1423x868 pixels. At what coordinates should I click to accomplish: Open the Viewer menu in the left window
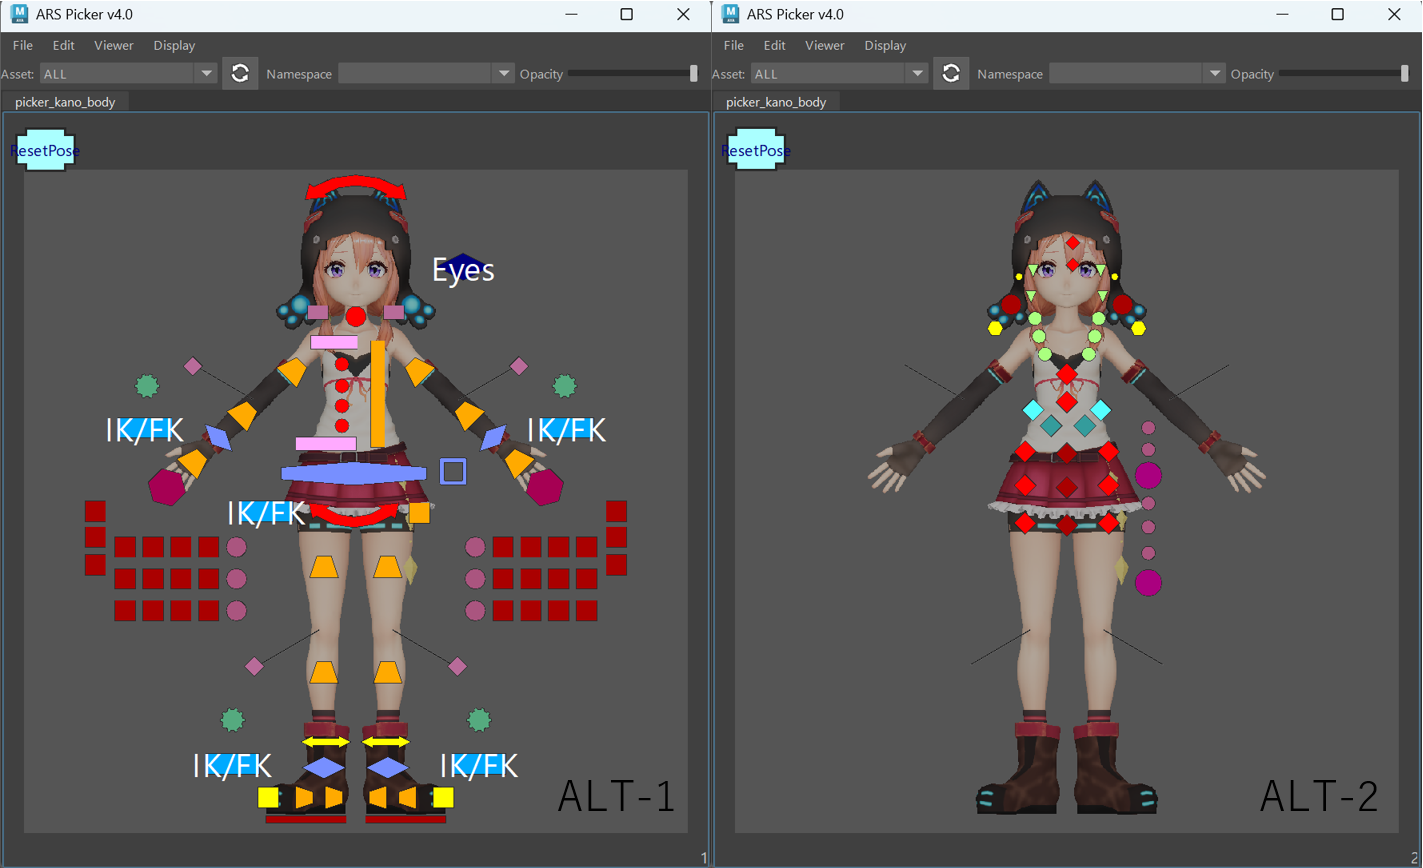114,45
